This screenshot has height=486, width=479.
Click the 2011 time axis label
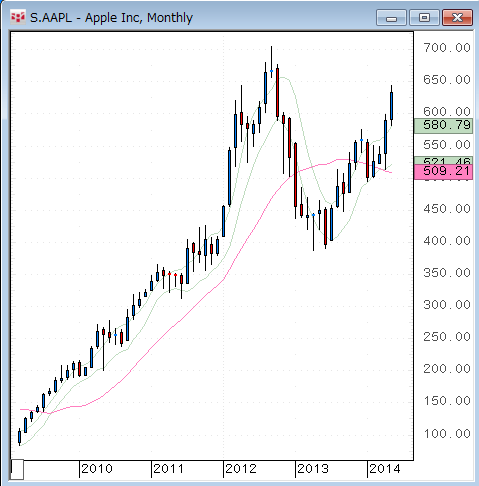click(169, 469)
